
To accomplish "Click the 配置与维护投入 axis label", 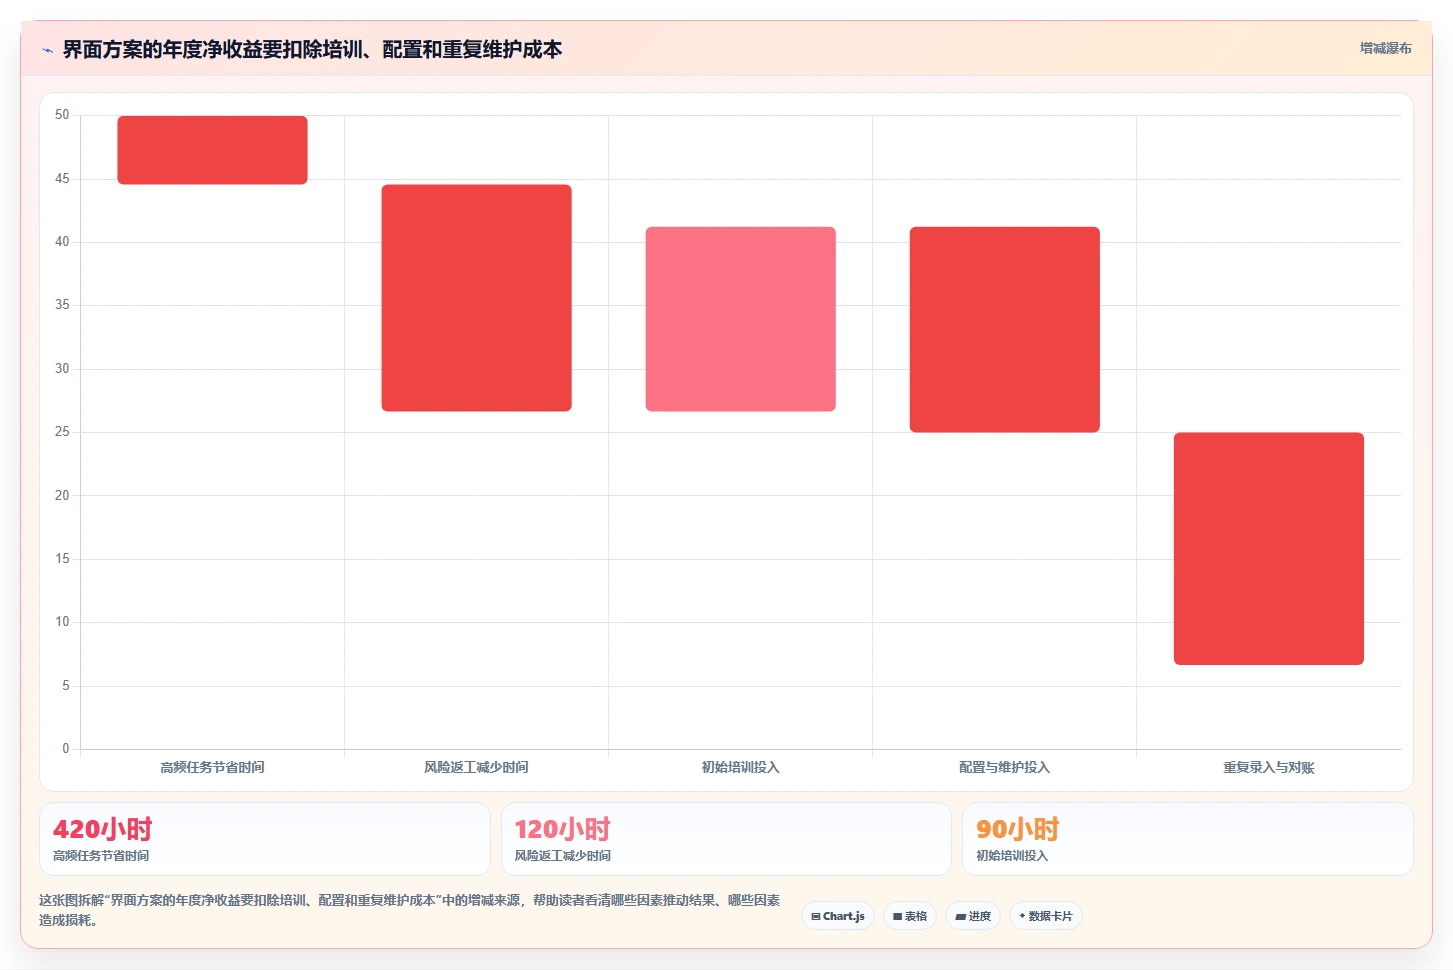I will click(1004, 767).
